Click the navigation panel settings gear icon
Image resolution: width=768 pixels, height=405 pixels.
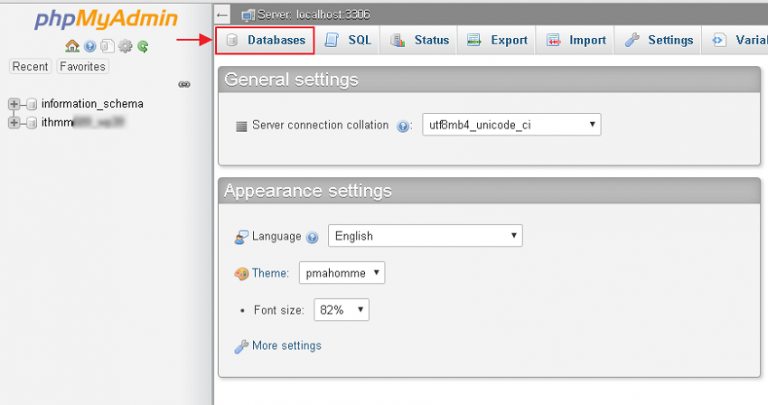pos(125,46)
